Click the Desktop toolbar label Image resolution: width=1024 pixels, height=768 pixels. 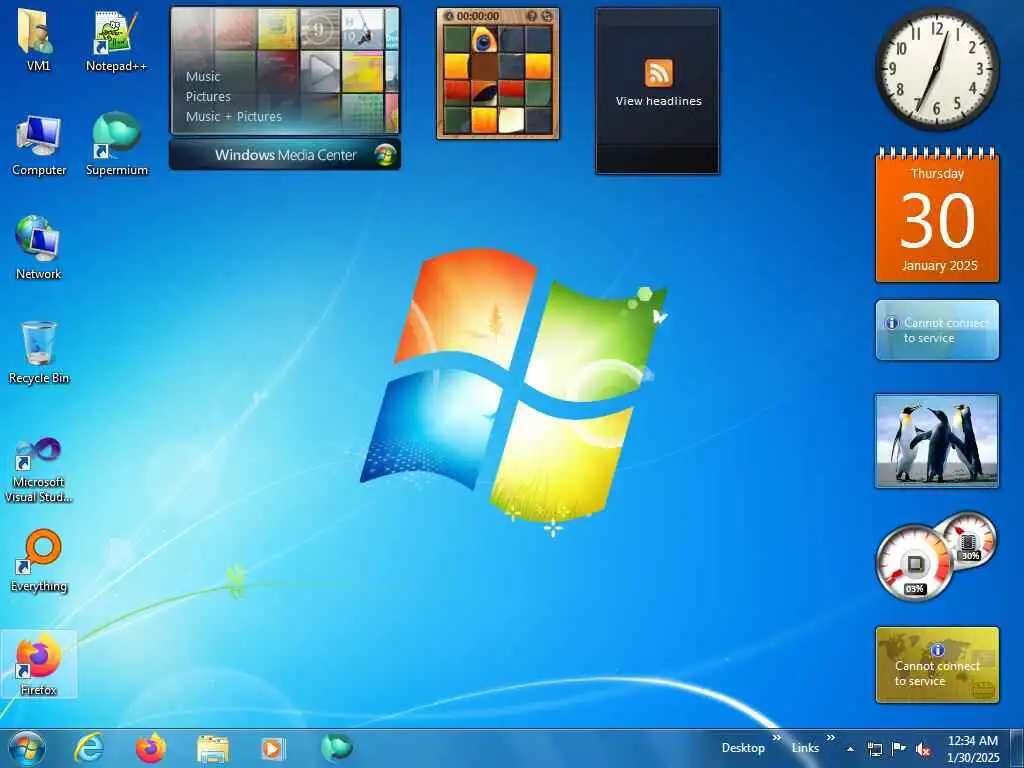743,748
